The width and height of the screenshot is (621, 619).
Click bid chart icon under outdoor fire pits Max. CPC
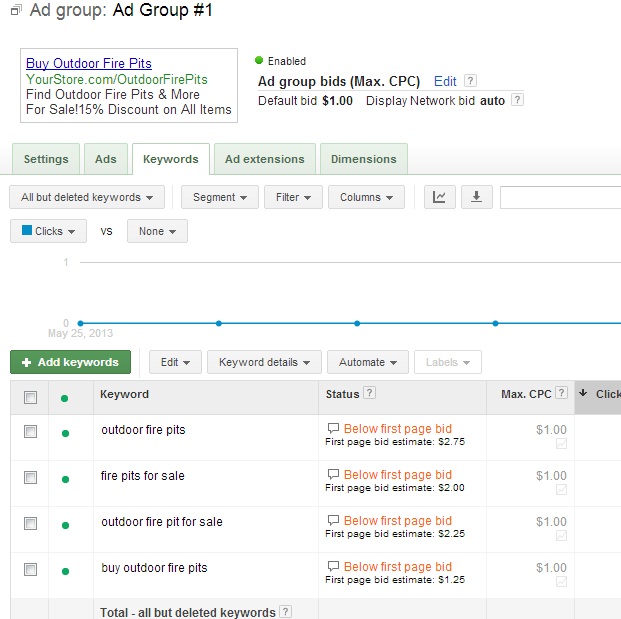point(561,444)
